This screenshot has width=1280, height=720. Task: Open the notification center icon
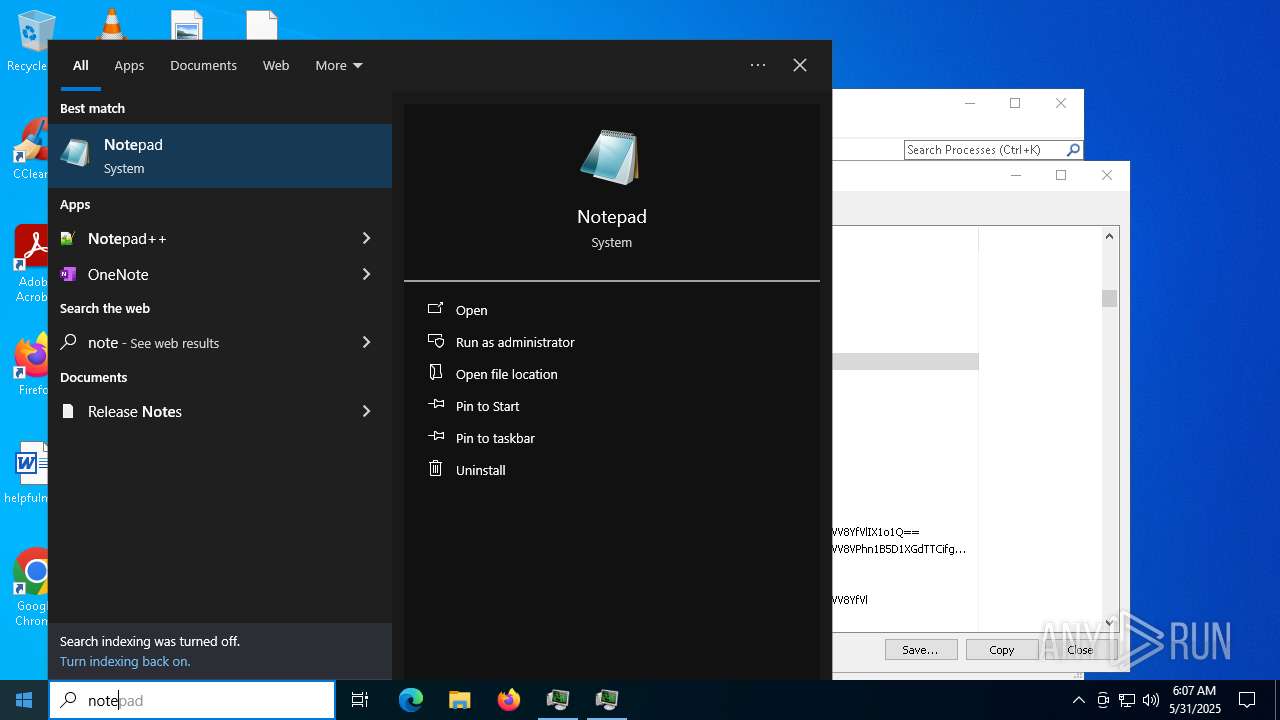(x=1247, y=700)
